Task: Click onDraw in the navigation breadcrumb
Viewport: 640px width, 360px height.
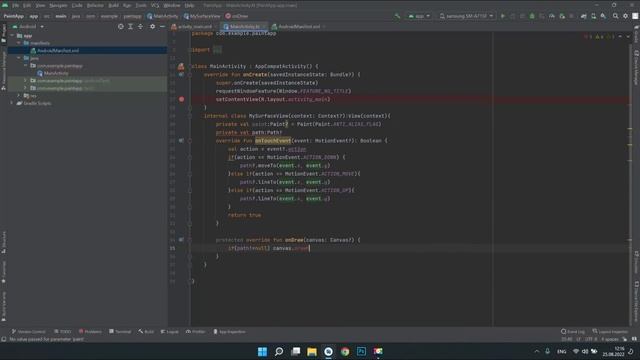Action: 237,16
